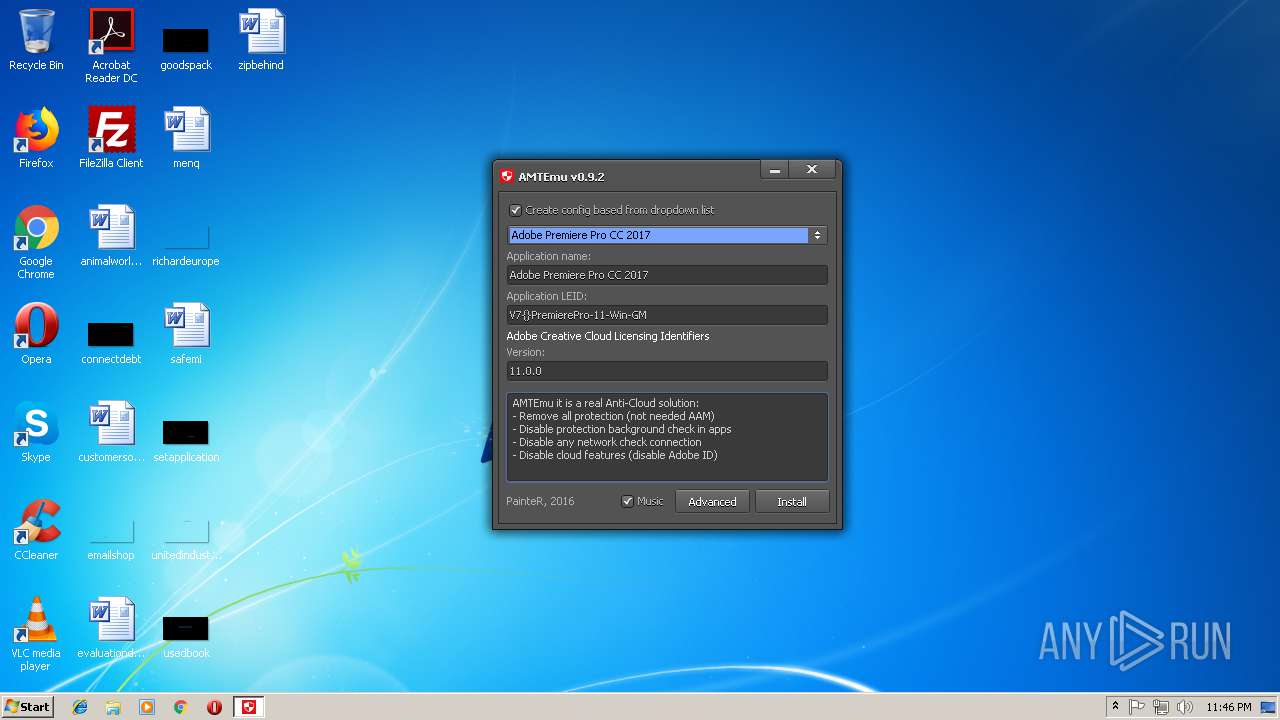The height and width of the screenshot is (720, 1280).
Task: Click the Install button
Action: click(x=792, y=502)
